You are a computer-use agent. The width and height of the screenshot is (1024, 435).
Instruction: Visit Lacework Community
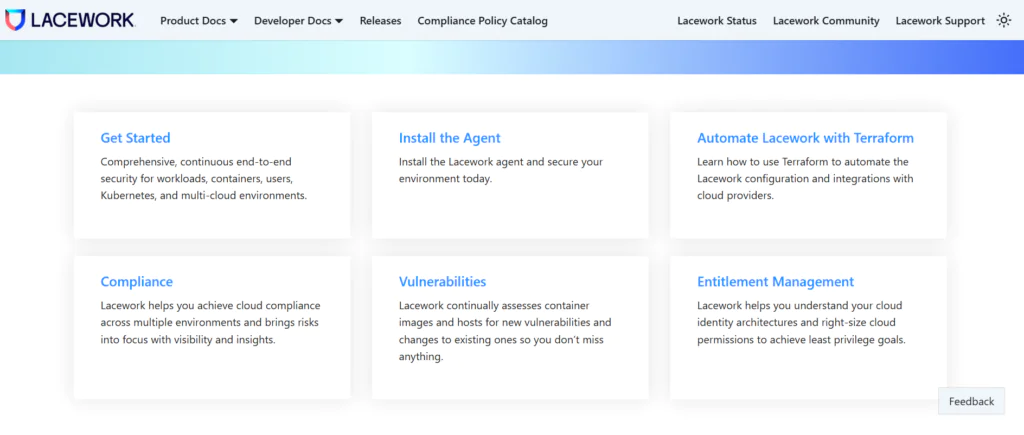(x=826, y=21)
